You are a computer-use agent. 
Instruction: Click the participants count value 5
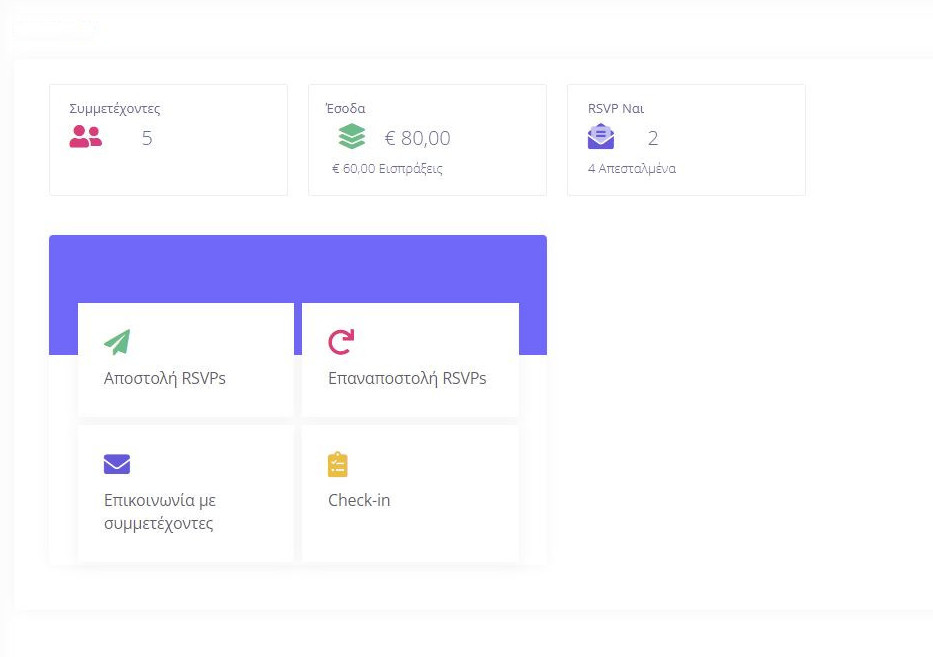(147, 138)
